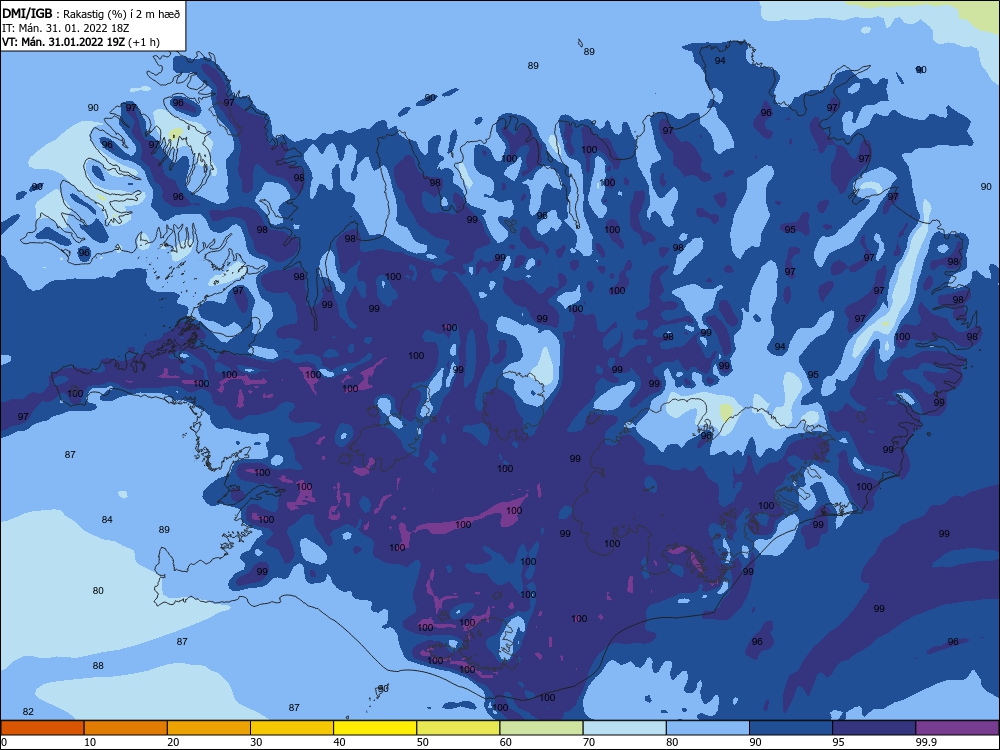
Task: Click the 'VT: Mán. 31.01.2022 19Z (+1 h)' line
Action: click(x=81, y=42)
